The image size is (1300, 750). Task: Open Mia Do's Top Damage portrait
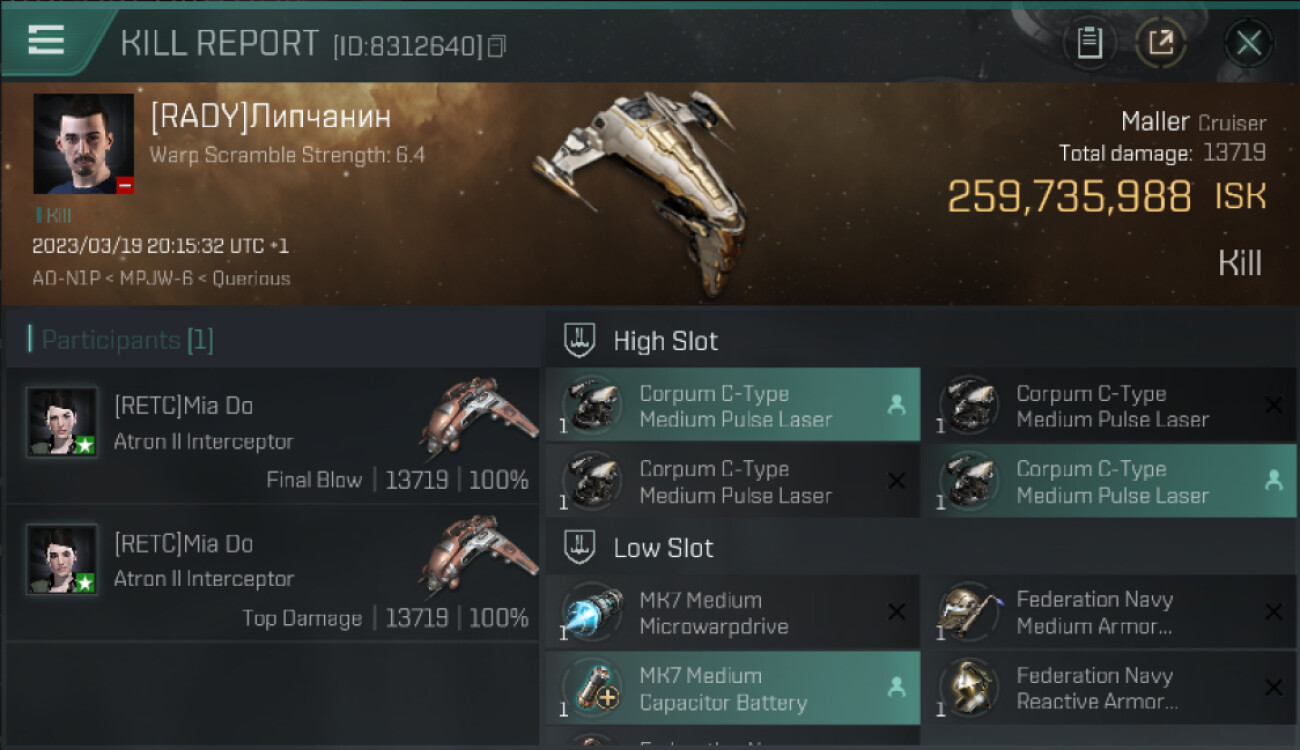click(x=62, y=560)
